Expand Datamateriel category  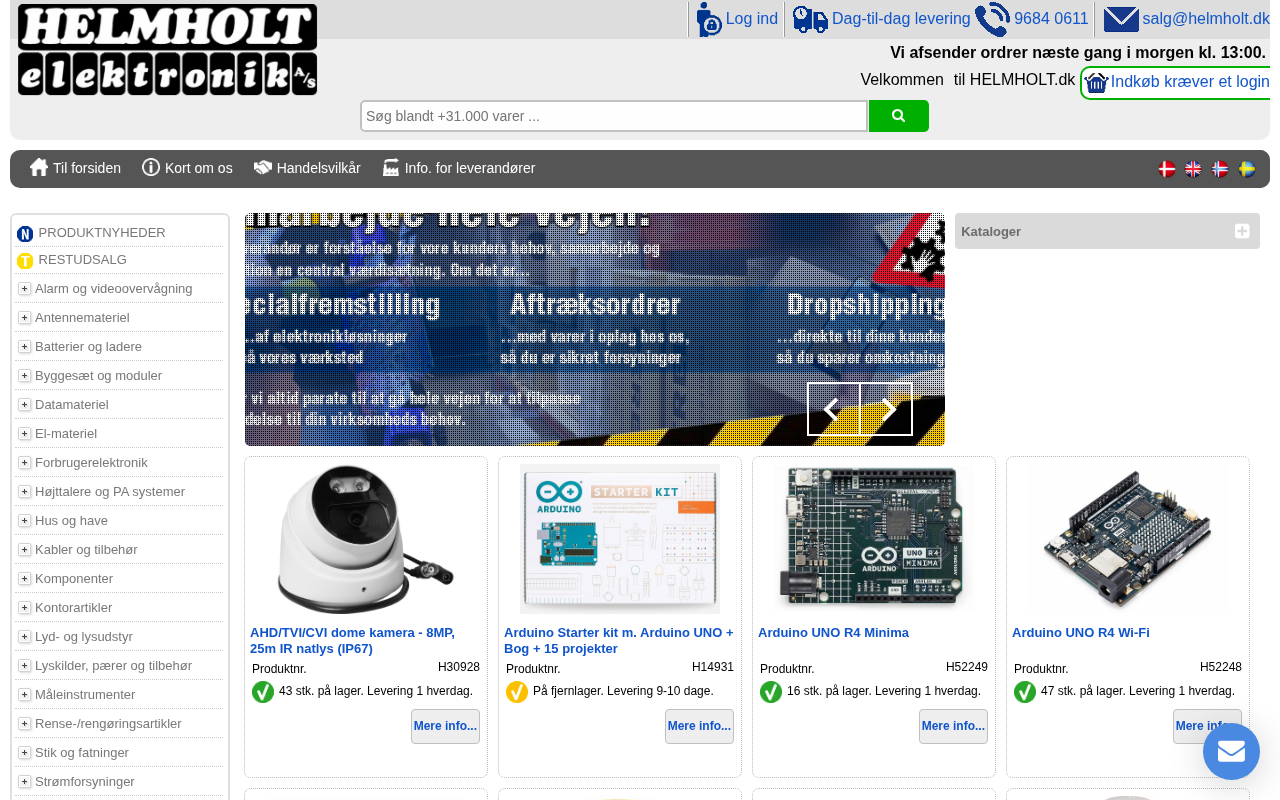pos(25,405)
